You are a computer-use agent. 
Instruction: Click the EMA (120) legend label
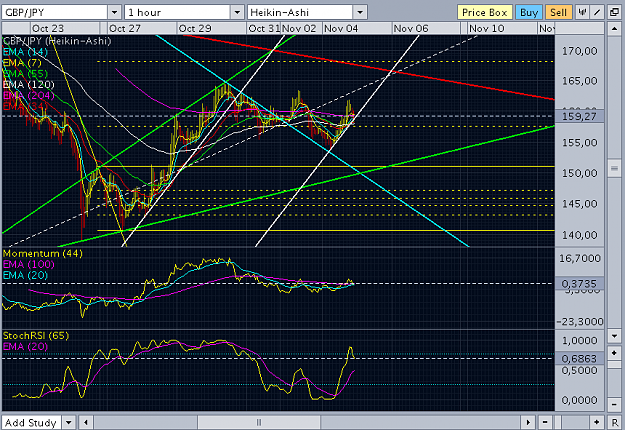[29, 84]
